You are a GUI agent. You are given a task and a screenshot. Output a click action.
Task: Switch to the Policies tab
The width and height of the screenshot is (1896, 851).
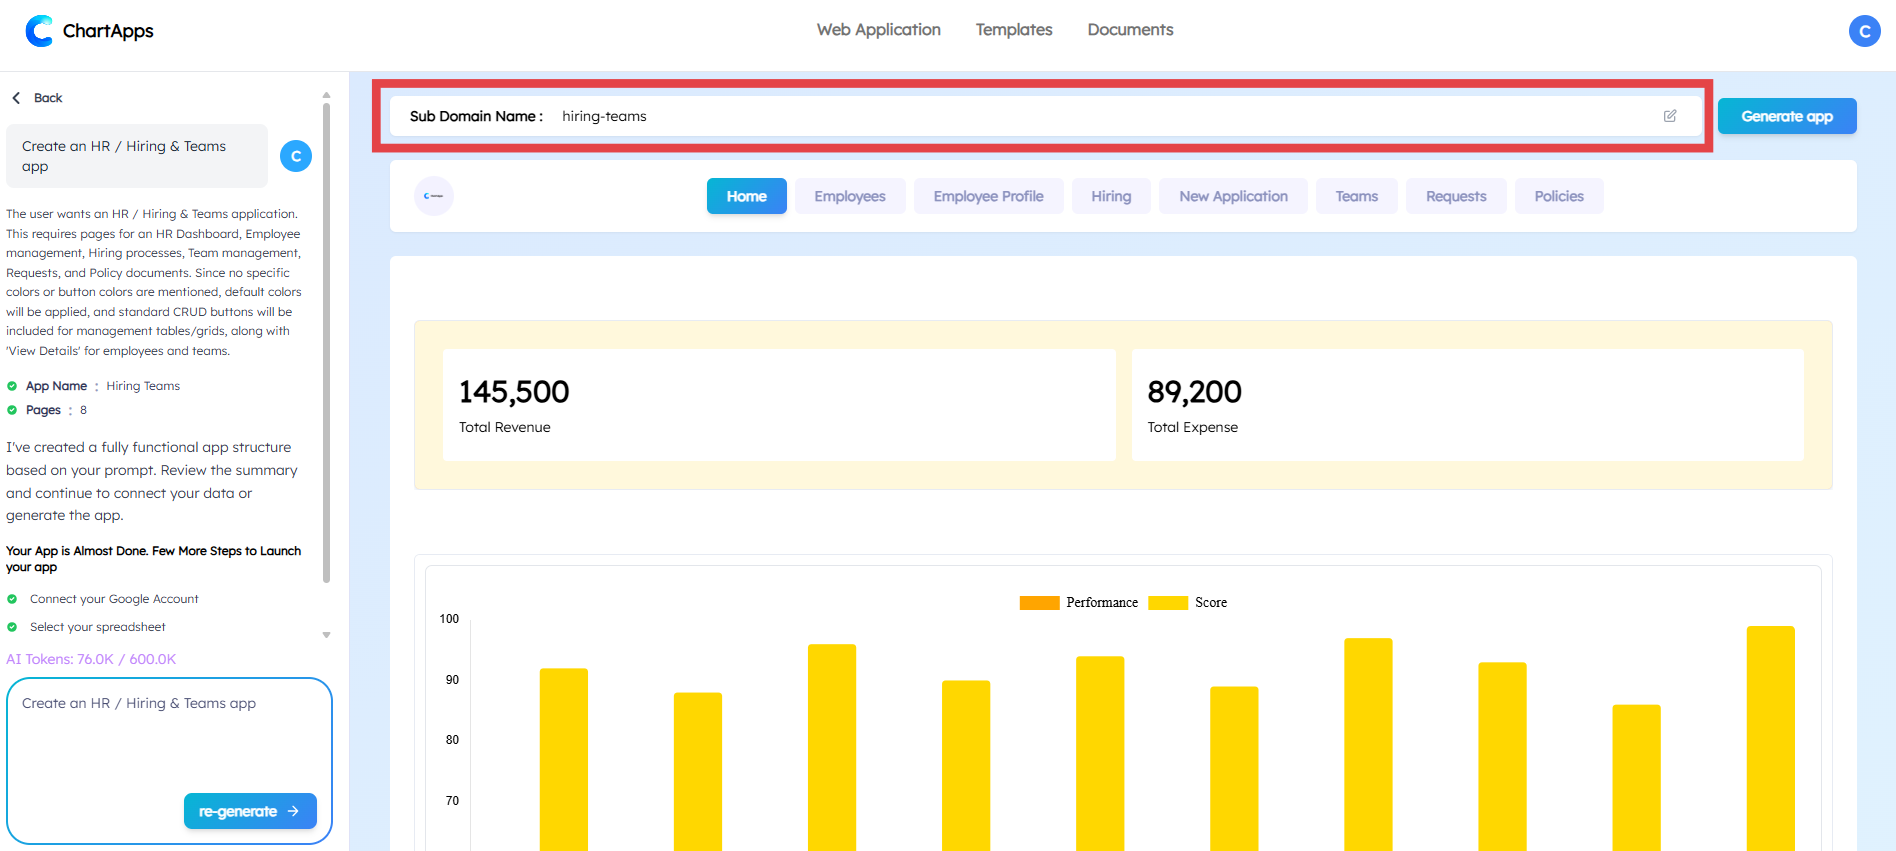1559,196
